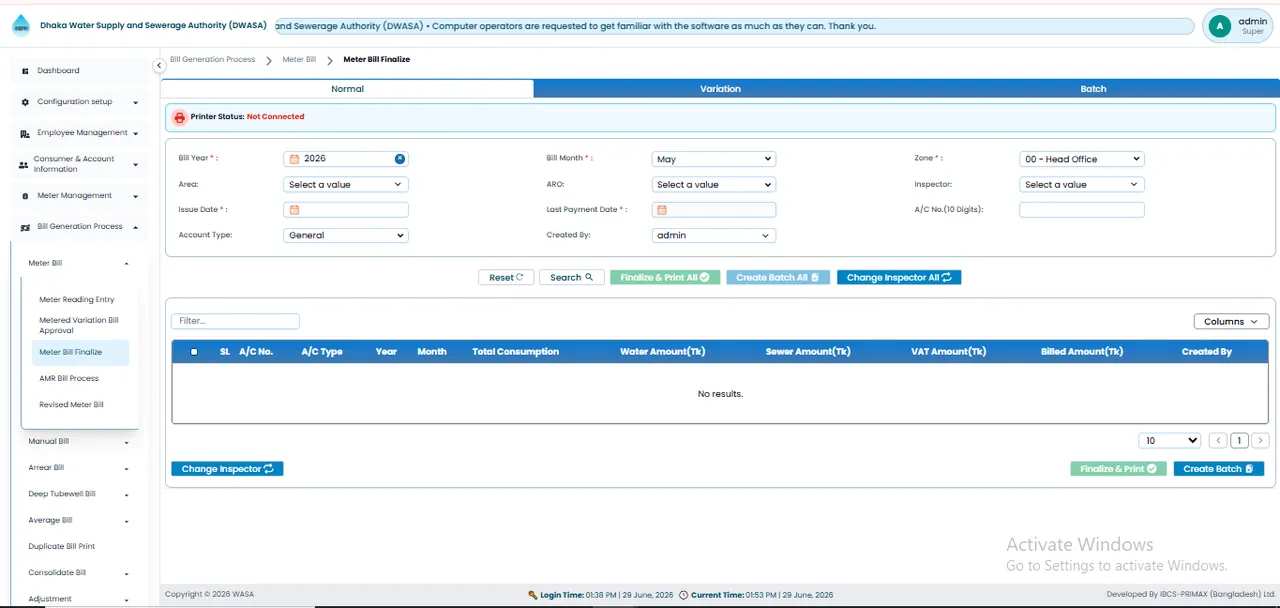Open the Last Payment Date calendar icon
1280x608 pixels.
662,210
